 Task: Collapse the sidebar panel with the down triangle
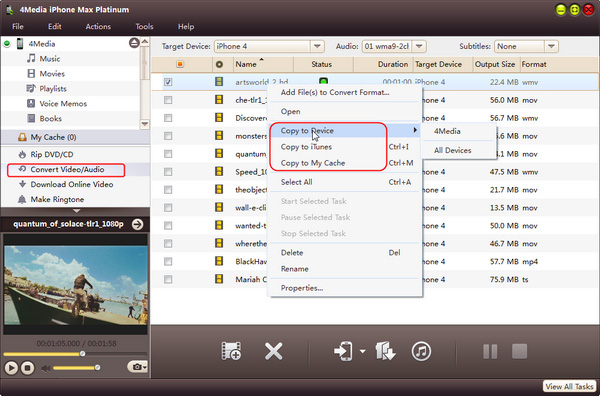(77, 211)
